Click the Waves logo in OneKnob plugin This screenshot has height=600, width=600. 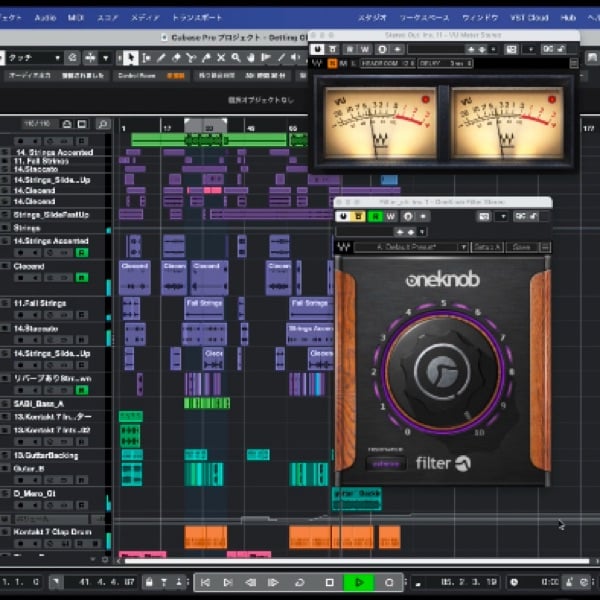(345, 246)
